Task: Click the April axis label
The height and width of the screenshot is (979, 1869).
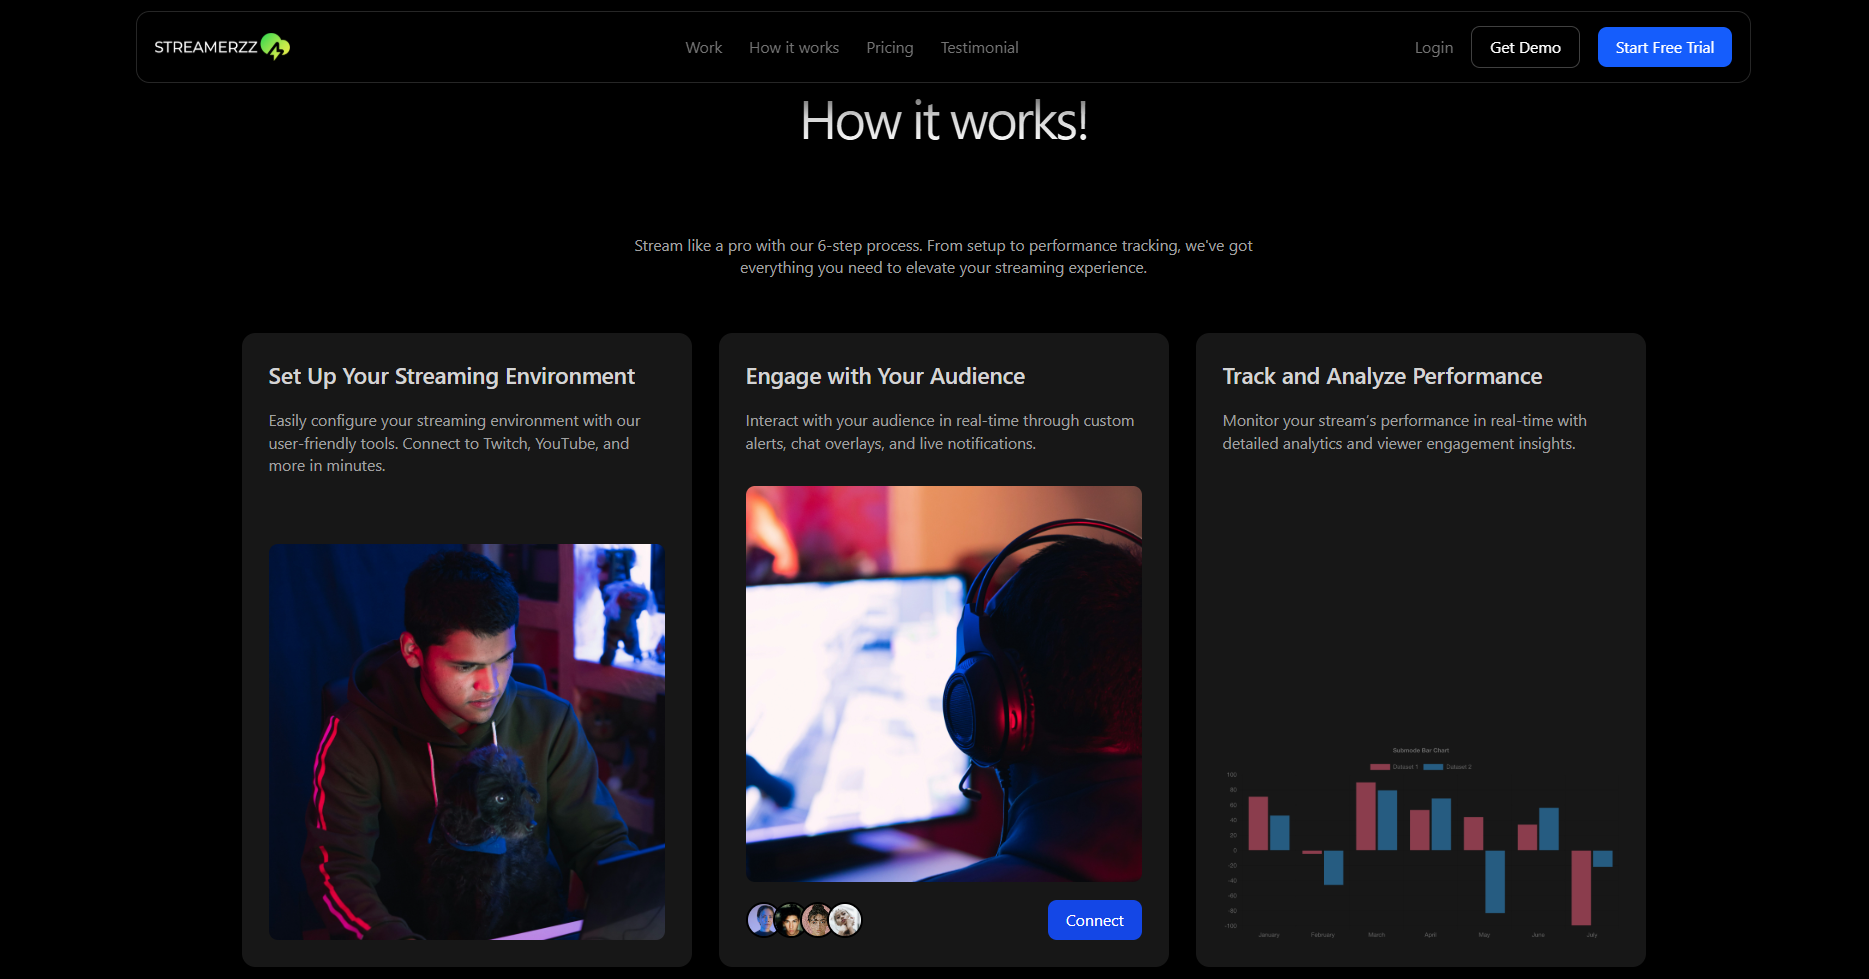Action: [x=1430, y=935]
